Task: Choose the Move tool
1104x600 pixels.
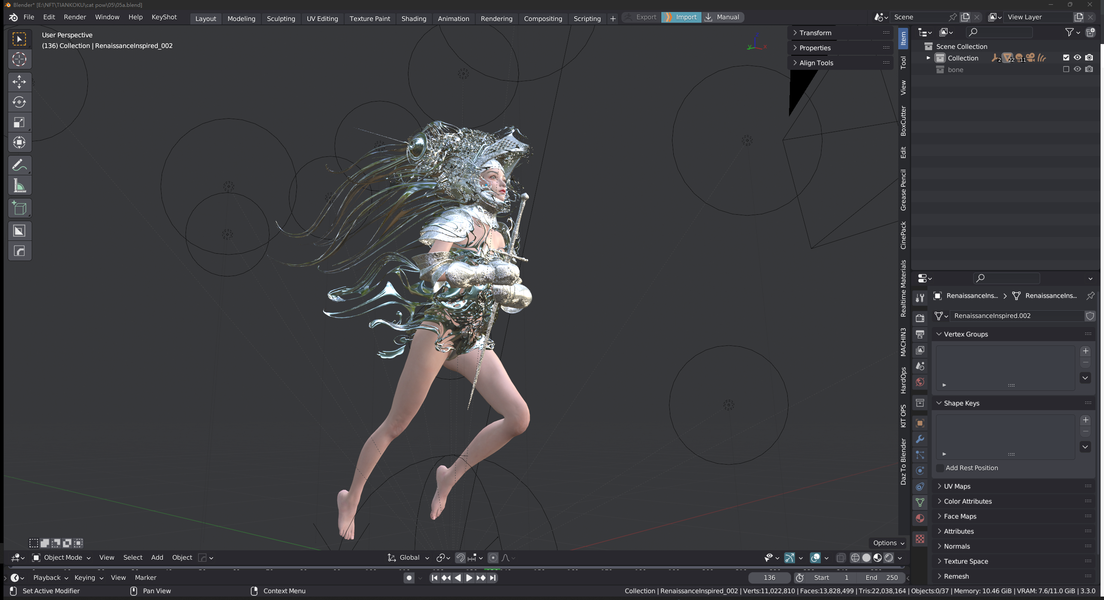Action: pyautogui.click(x=19, y=82)
